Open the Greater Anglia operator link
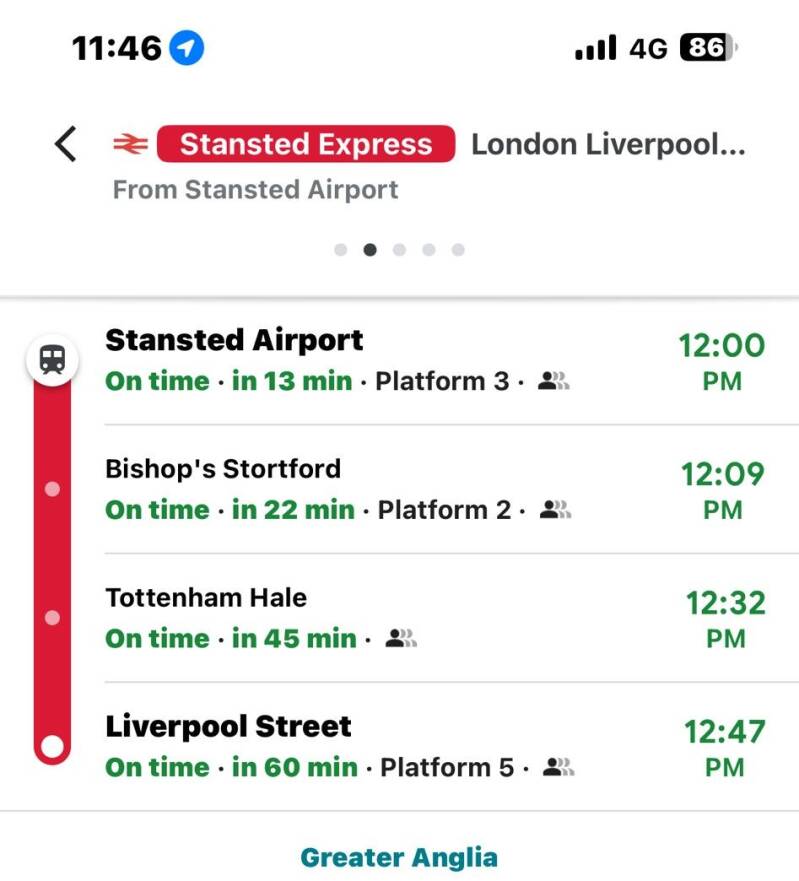This screenshot has width=799, height=881. 399,857
